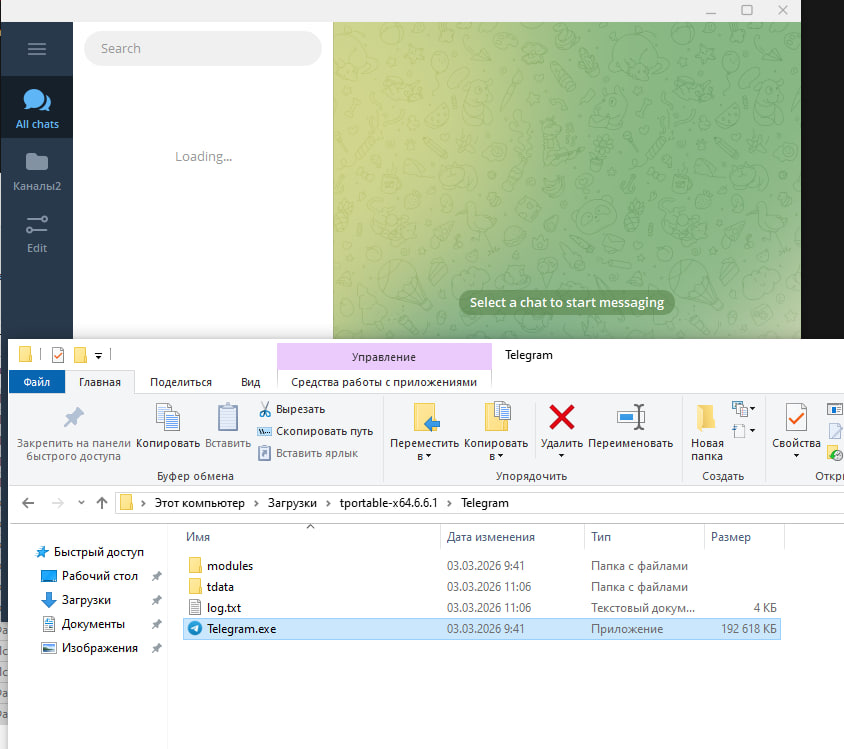844x749 pixels.
Task: Click Загрузки in the address breadcrumb
Action: click(292, 503)
